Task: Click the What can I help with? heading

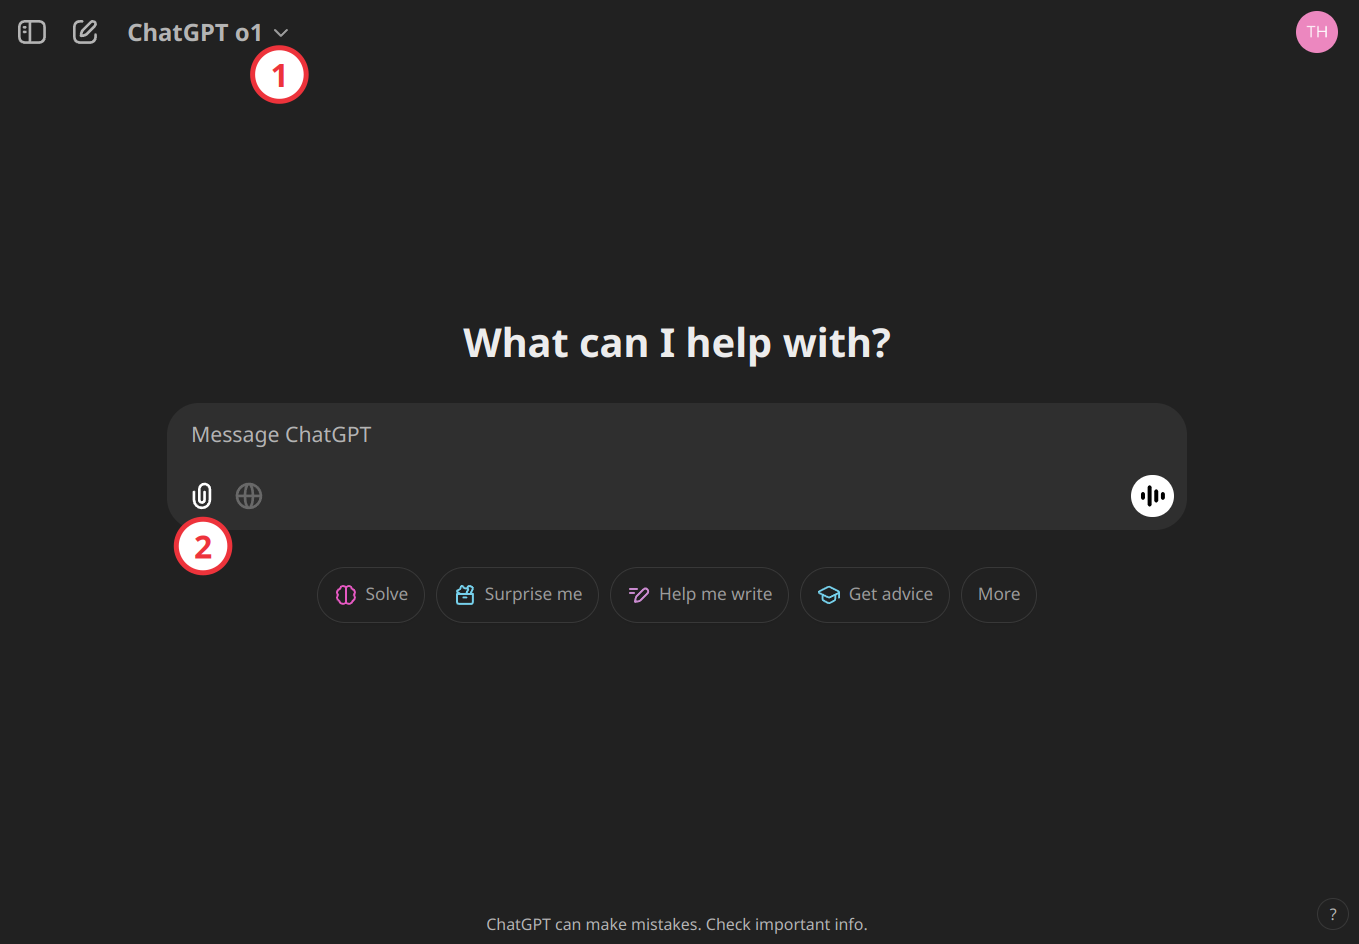Action: pyautogui.click(x=677, y=343)
